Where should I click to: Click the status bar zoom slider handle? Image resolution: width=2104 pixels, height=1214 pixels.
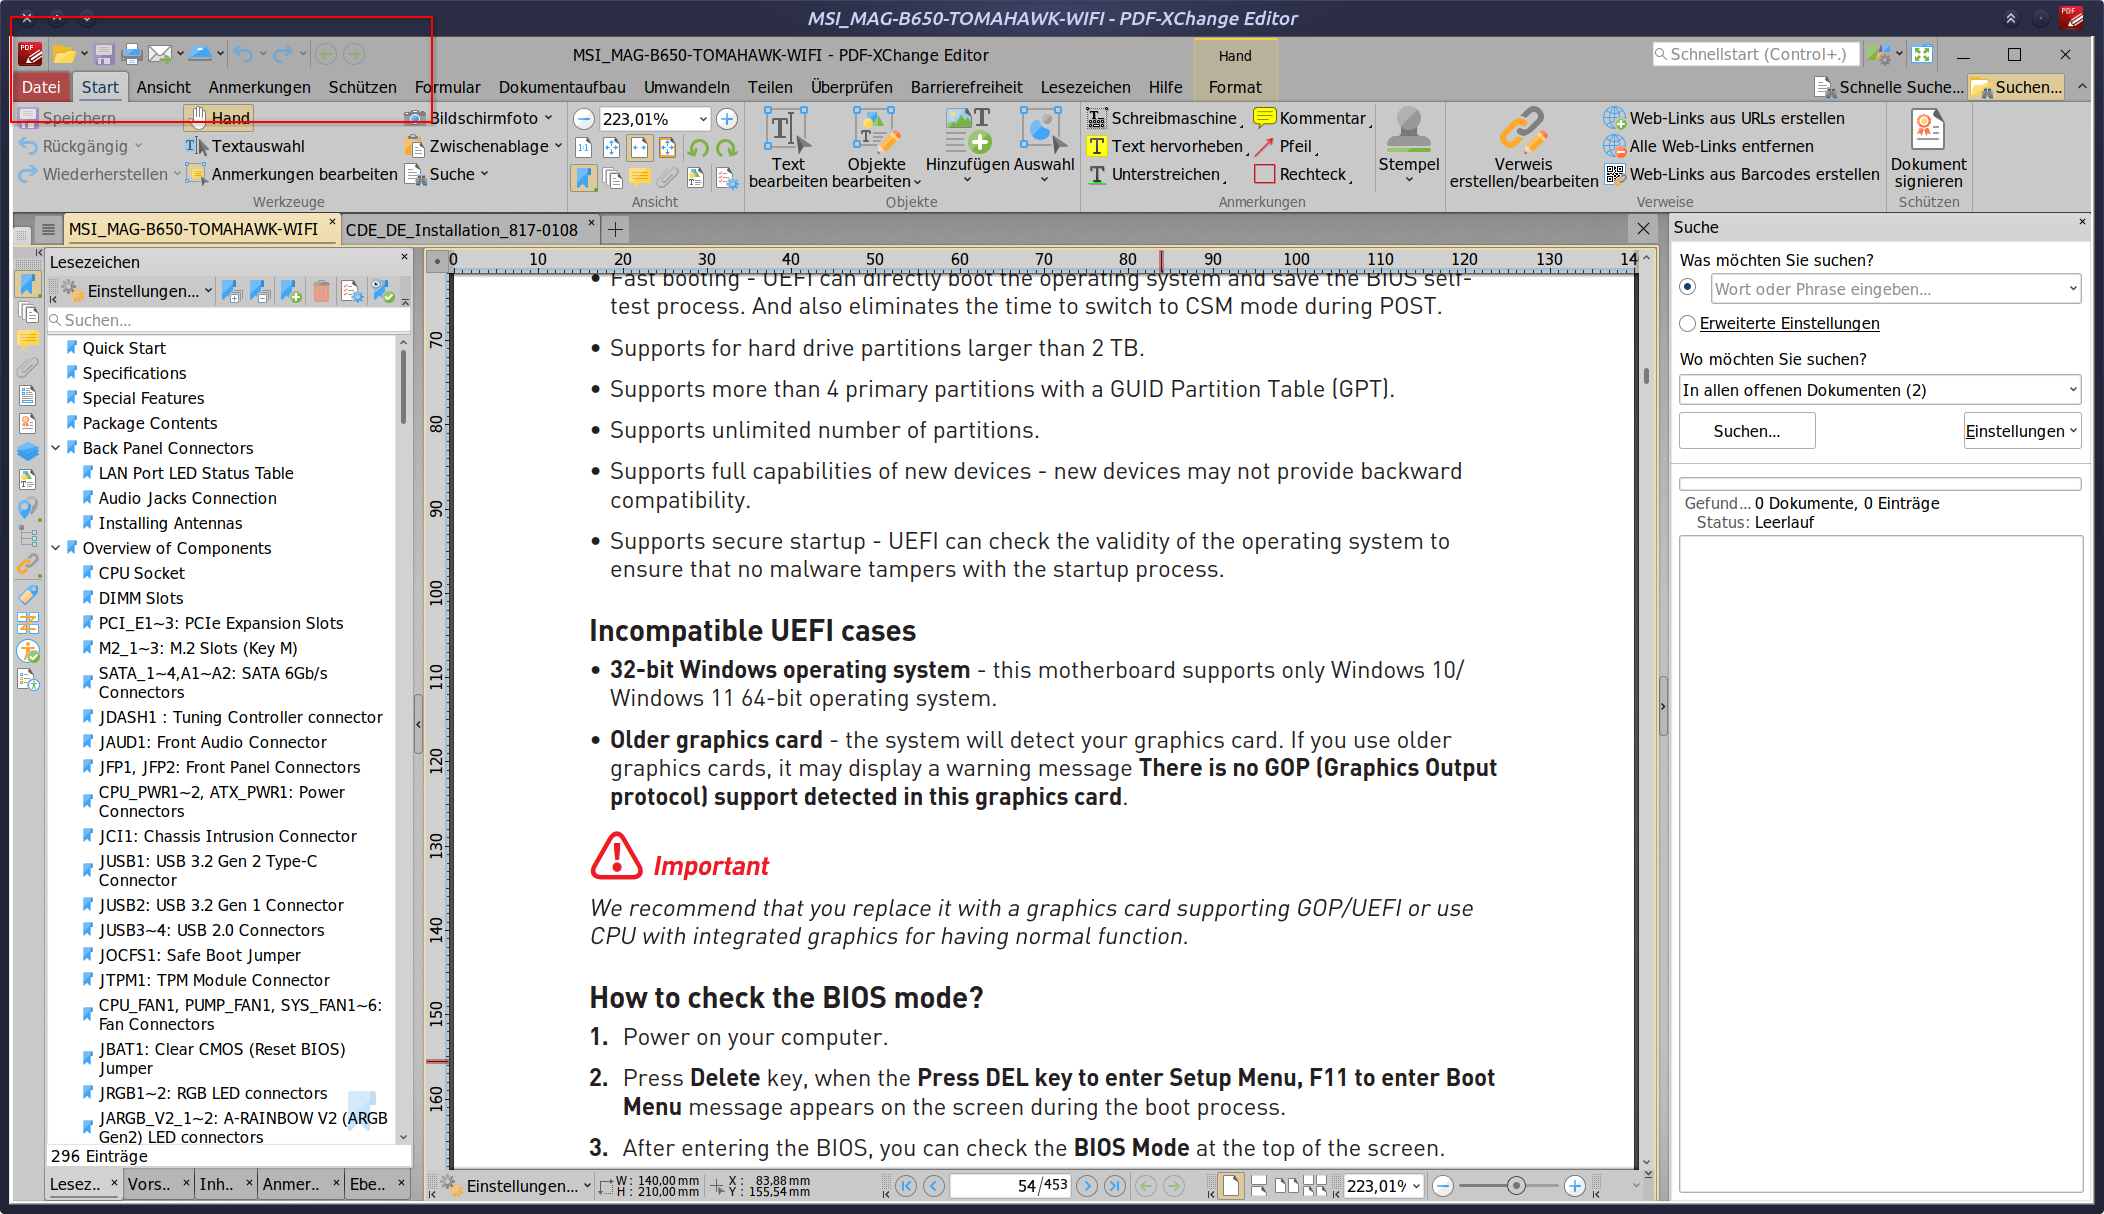1516,1186
